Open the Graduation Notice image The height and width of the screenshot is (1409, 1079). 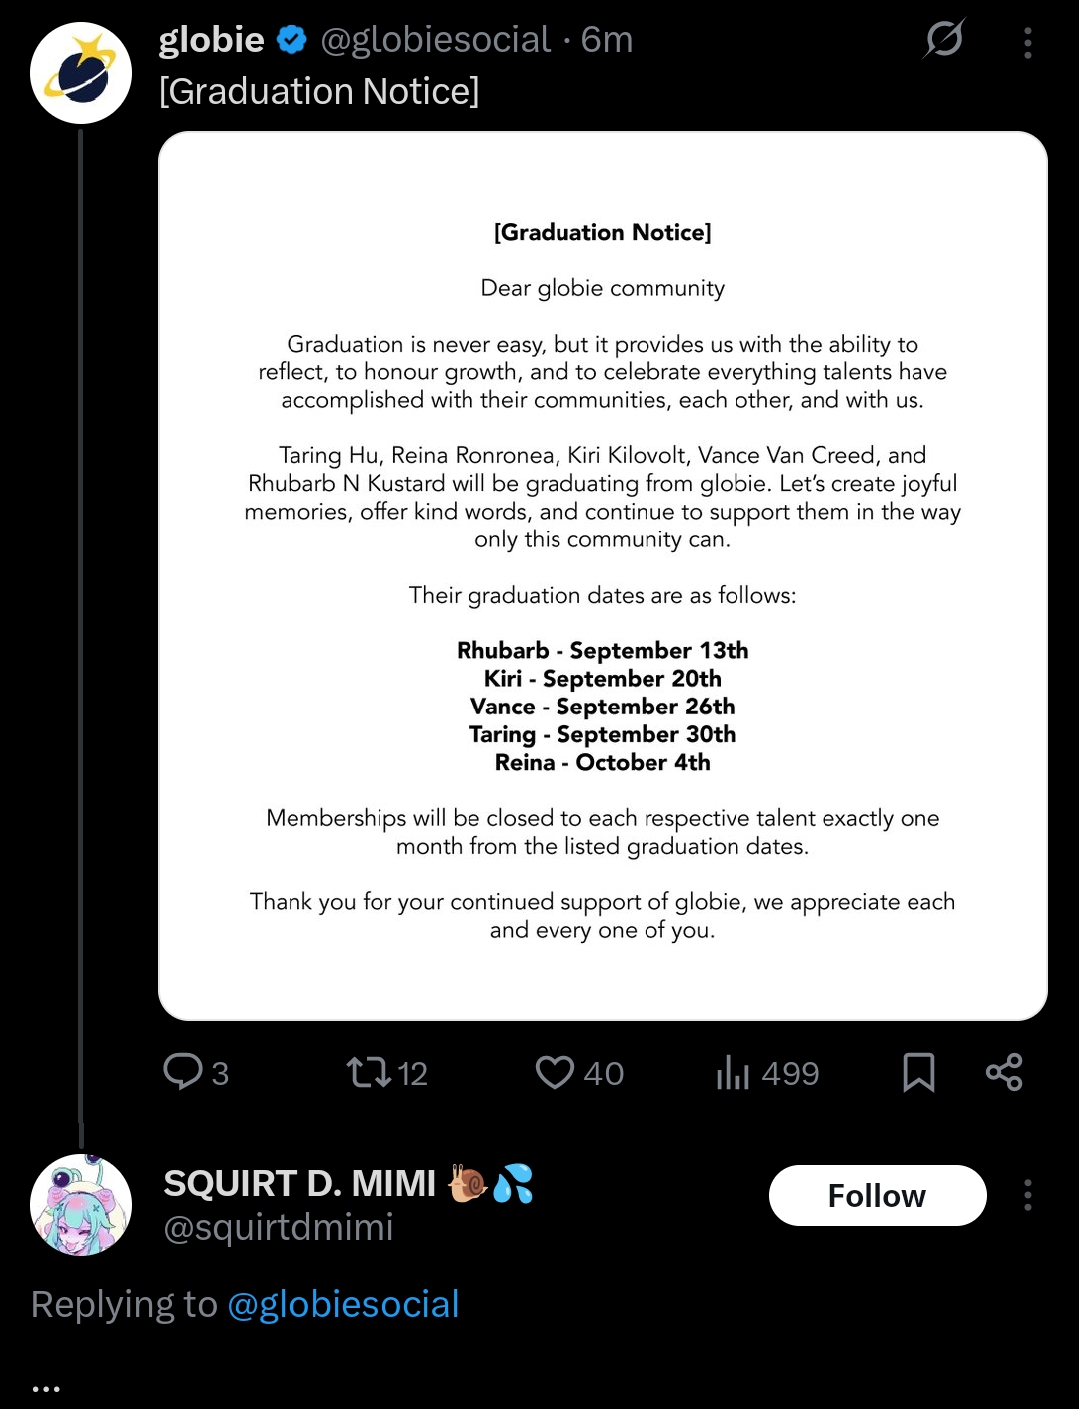click(602, 575)
